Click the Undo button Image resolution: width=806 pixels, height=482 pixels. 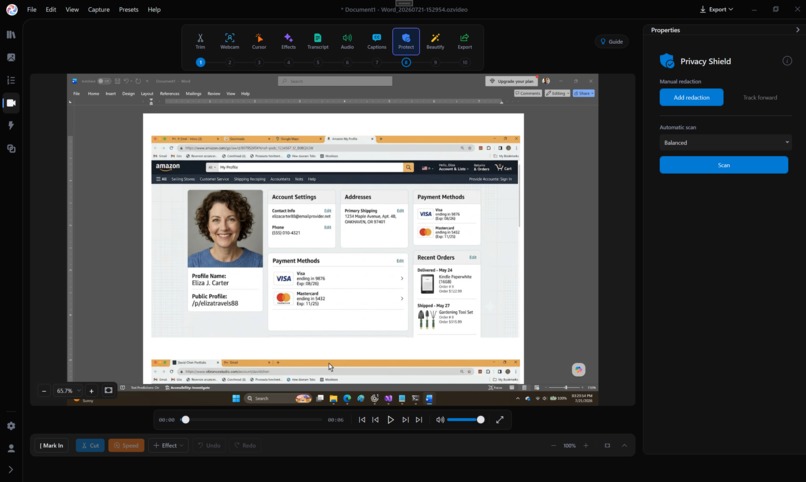209,446
